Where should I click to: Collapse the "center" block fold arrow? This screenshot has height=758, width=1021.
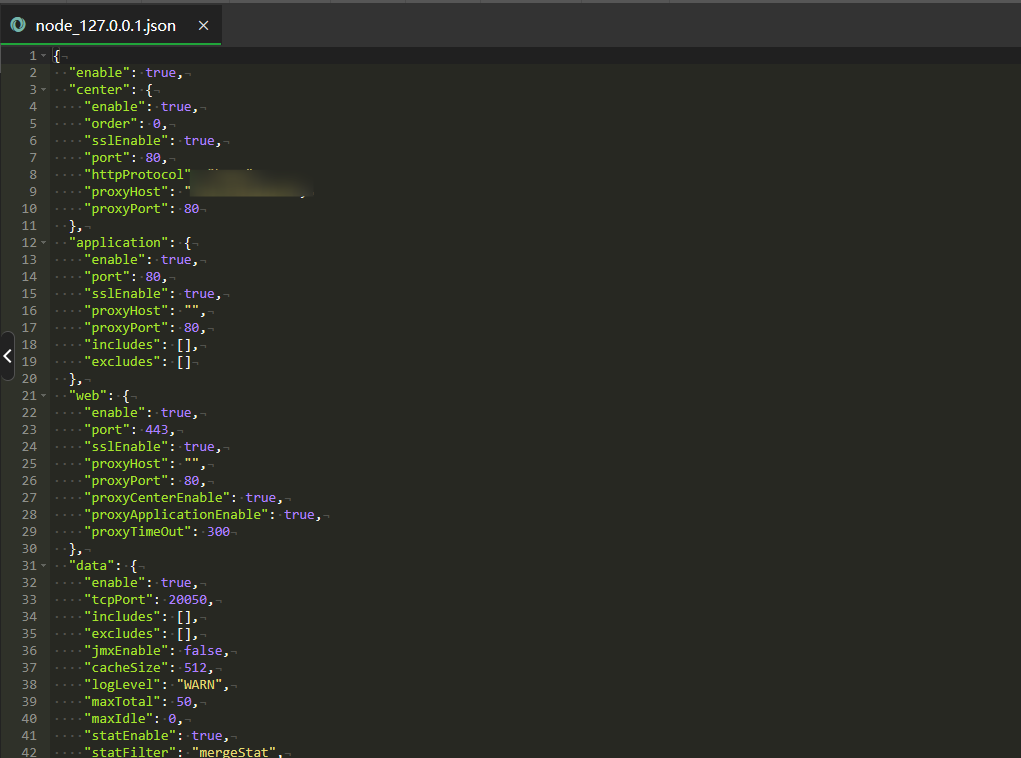[44, 90]
